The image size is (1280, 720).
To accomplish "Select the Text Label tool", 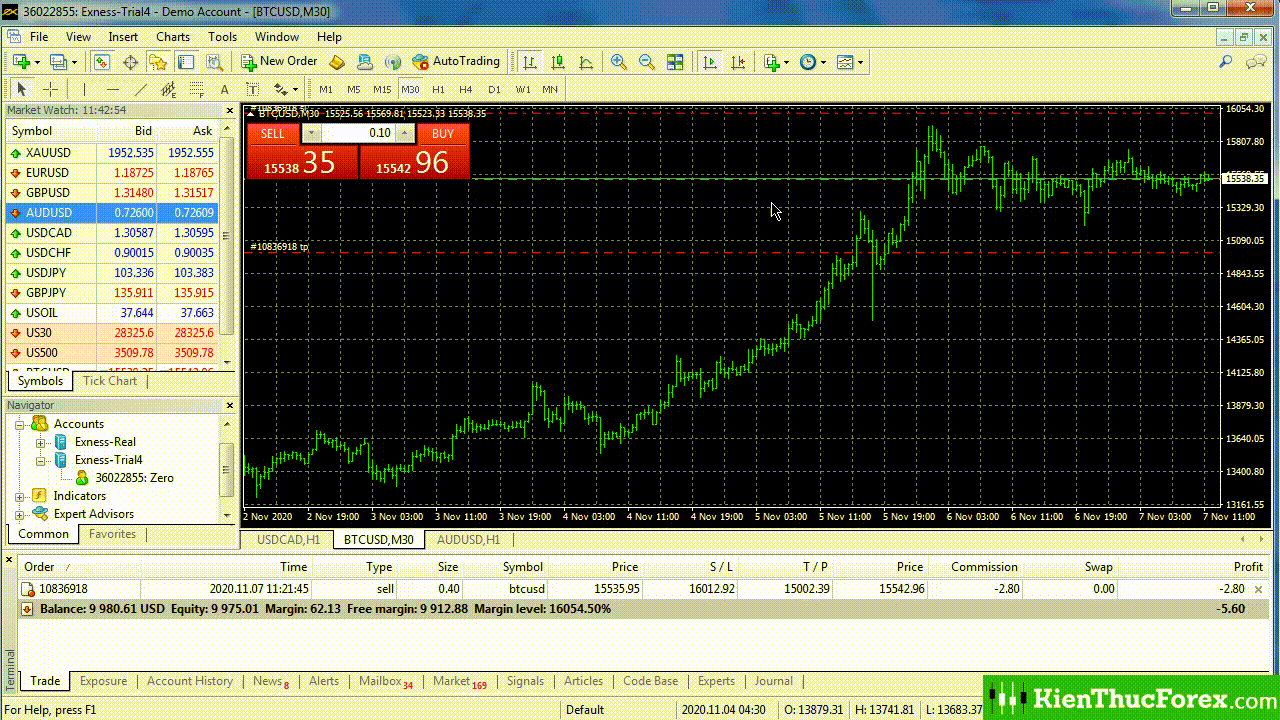I will pyautogui.click(x=252, y=89).
